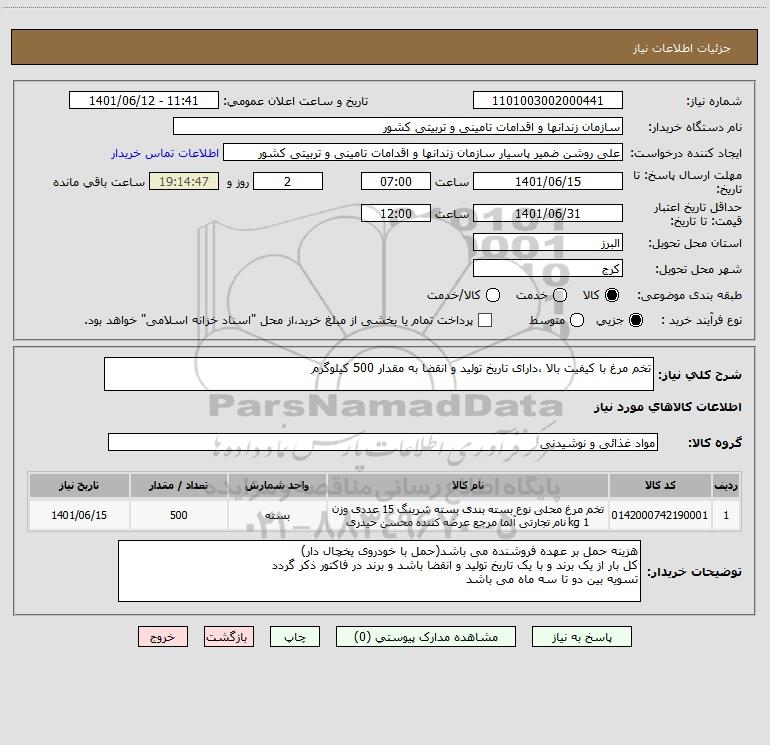
Task: Click the شرح کلی نیاز label
Action: tap(700, 375)
